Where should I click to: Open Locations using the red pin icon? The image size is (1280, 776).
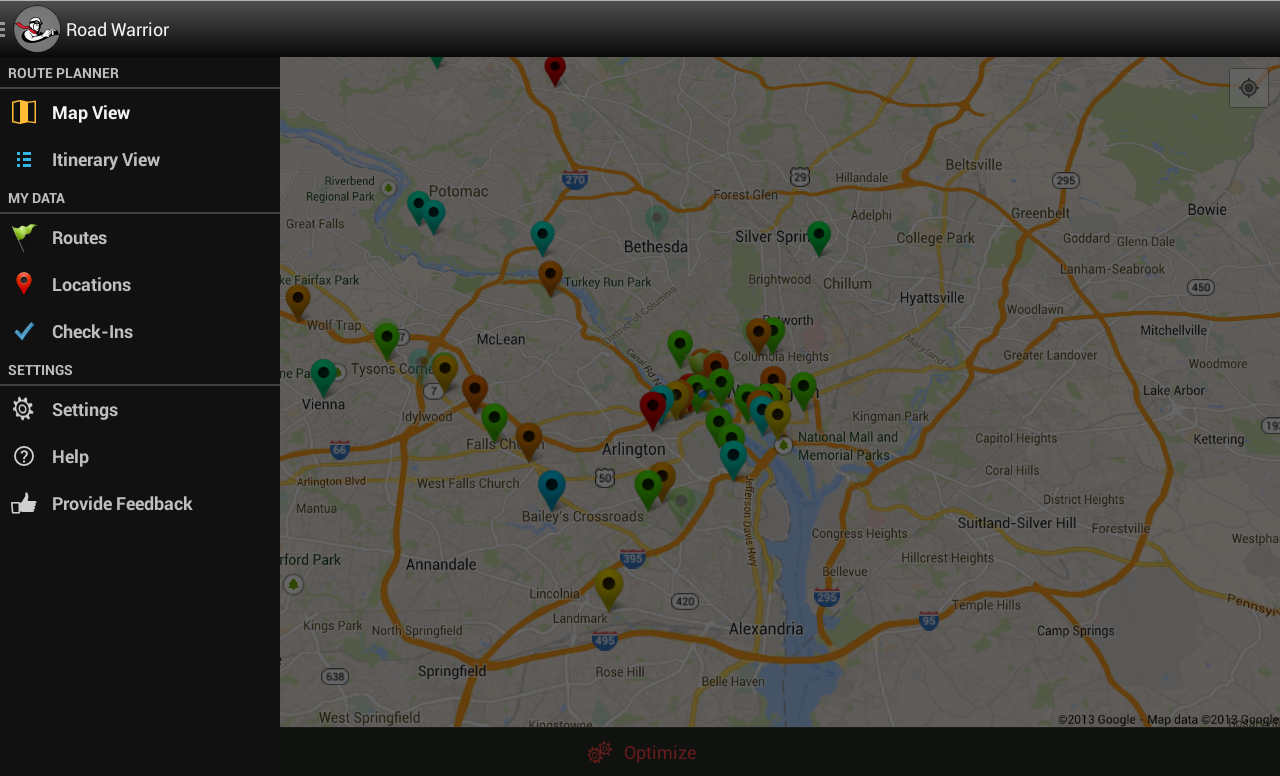click(x=22, y=284)
